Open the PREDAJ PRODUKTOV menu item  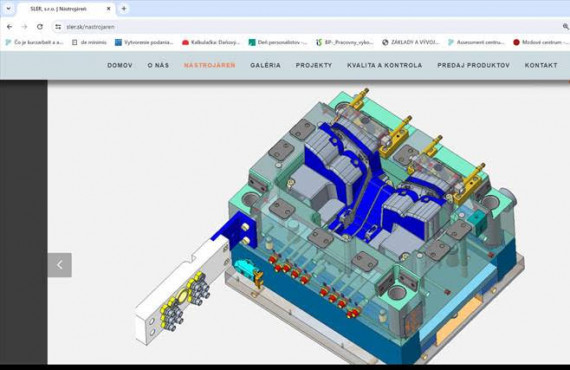(473, 65)
